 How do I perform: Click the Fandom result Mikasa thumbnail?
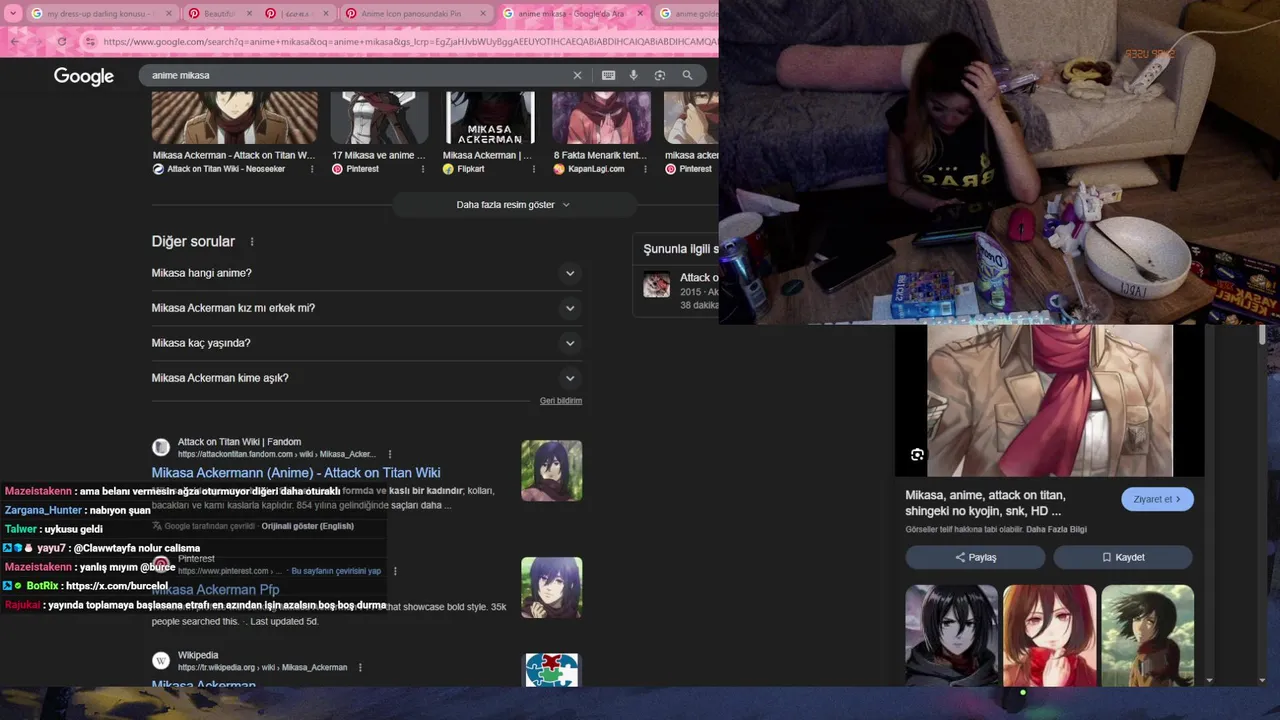pyautogui.click(x=551, y=470)
